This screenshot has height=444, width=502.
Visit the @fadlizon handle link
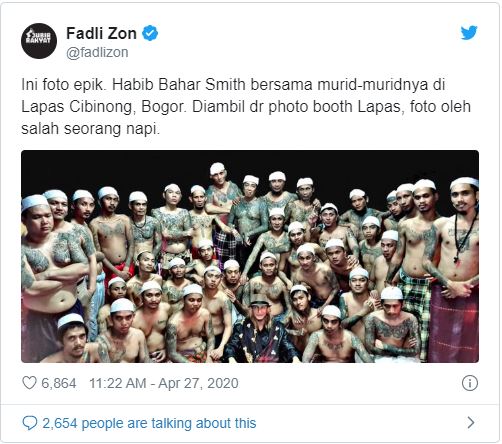click(x=97, y=52)
